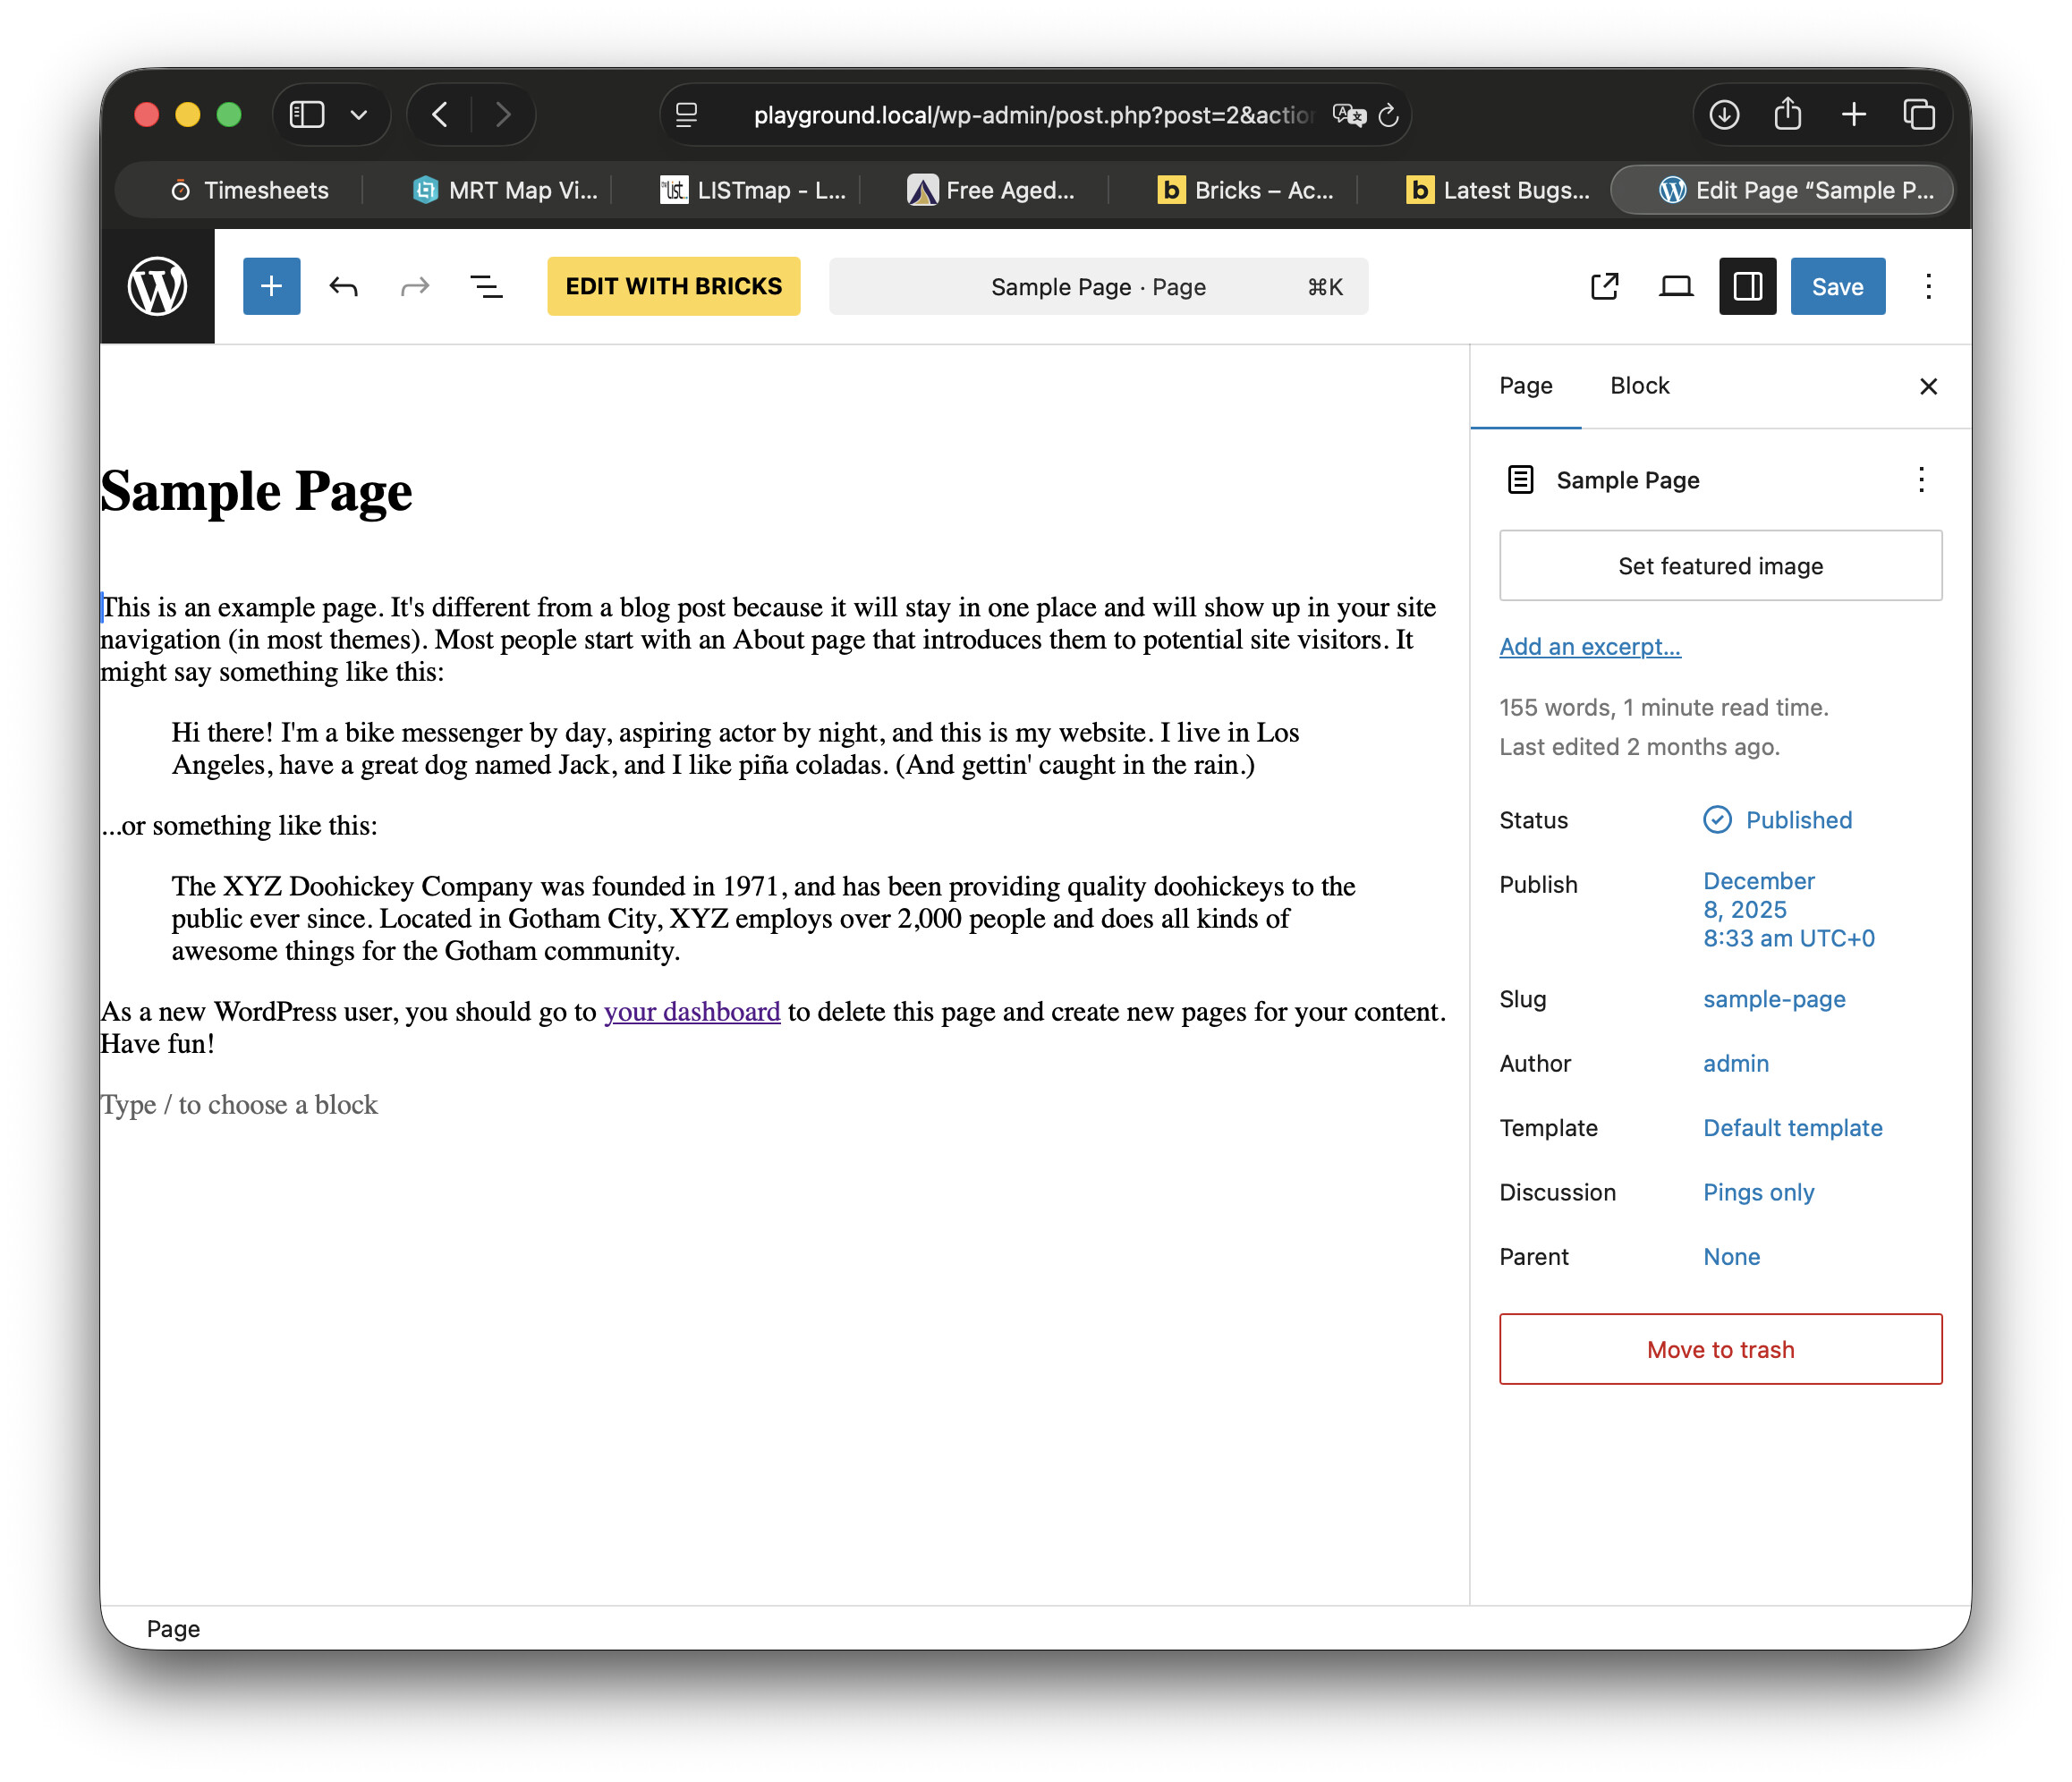This screenshot has width=2072, height=1782.
Task: Open the document overview list icon
Action: pos(486,287)
